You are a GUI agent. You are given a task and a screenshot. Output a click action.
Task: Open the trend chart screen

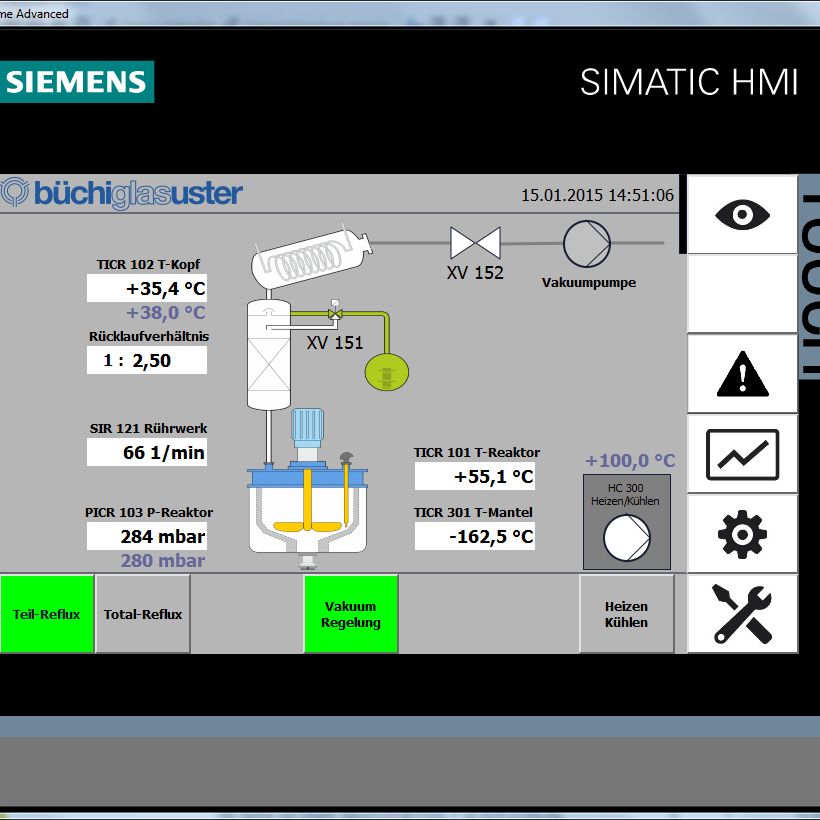(x=742, y=454)
